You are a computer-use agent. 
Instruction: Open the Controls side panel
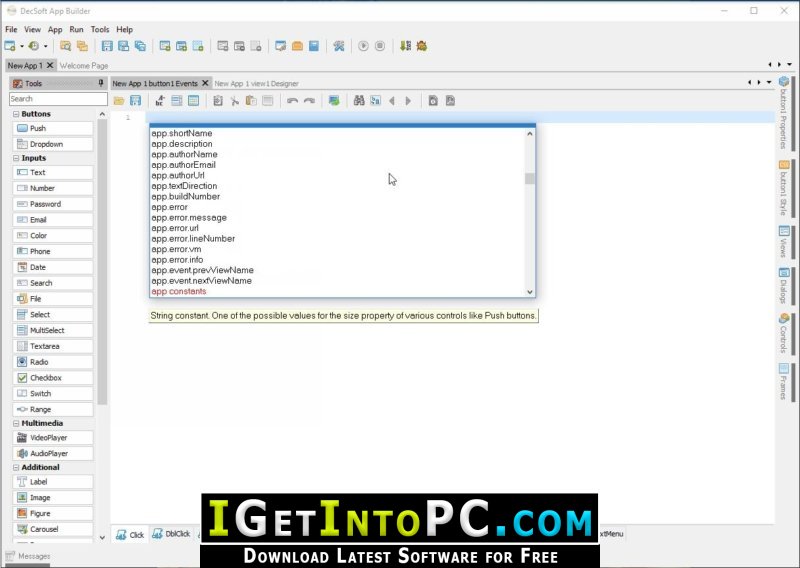783,333
